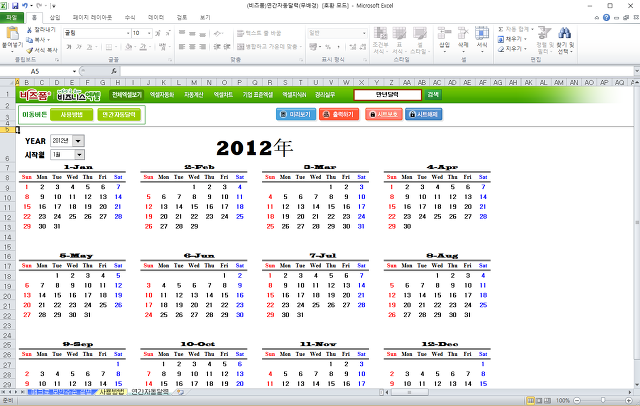This screenshot has width=640, height=406.
Task: Open the font size dropdown showing 10
Action: (149, 33)
